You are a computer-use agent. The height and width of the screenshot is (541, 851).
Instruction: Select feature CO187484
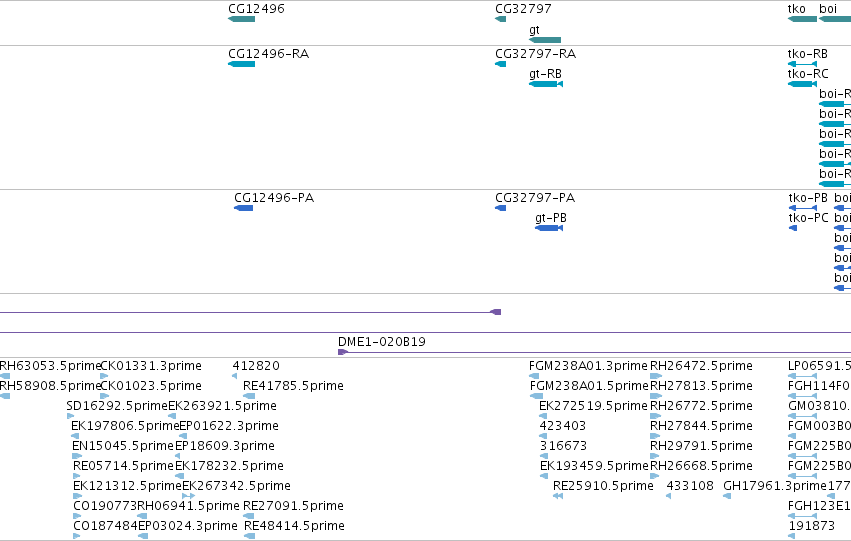tap(105, 526)
